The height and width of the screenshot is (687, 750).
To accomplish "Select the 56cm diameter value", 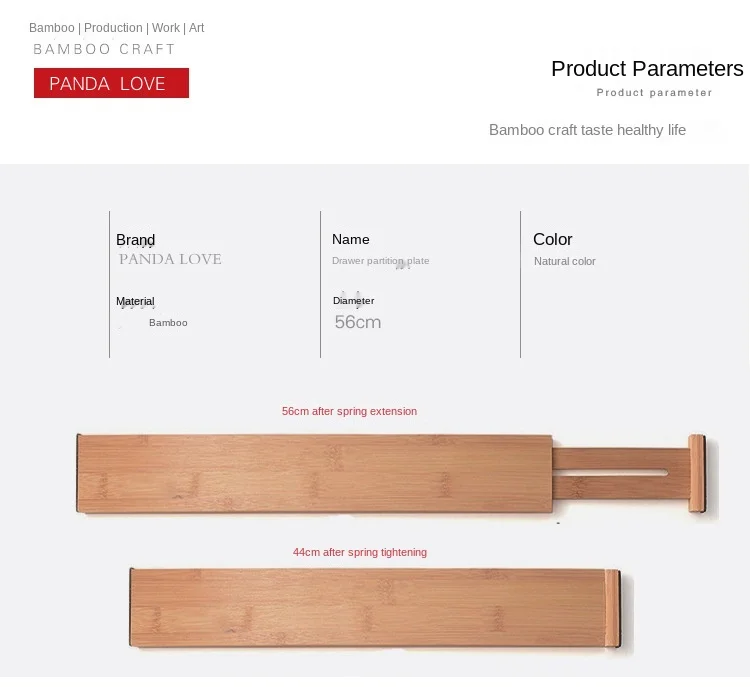I will 357,322.
